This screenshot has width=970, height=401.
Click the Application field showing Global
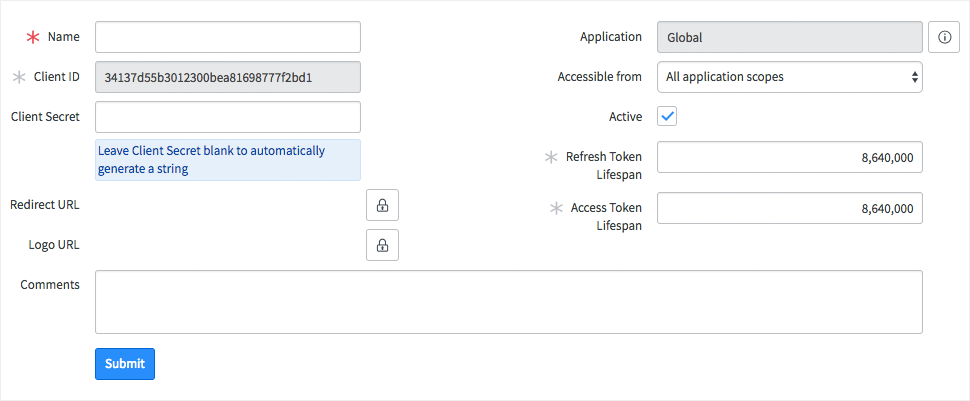click(789, 37)
